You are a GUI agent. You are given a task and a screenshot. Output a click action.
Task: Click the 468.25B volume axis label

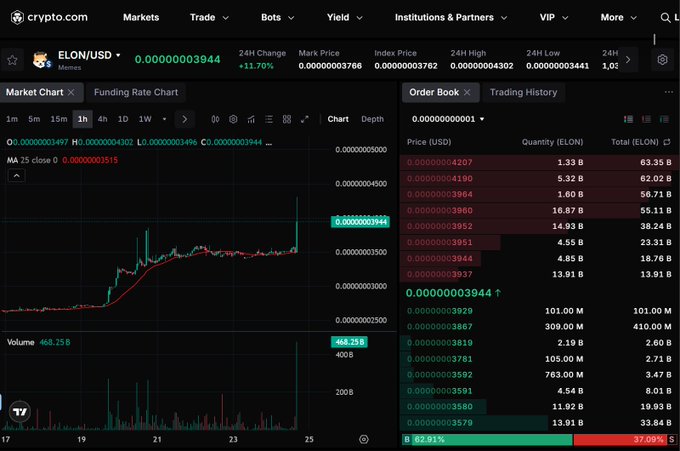click(350, 342)
